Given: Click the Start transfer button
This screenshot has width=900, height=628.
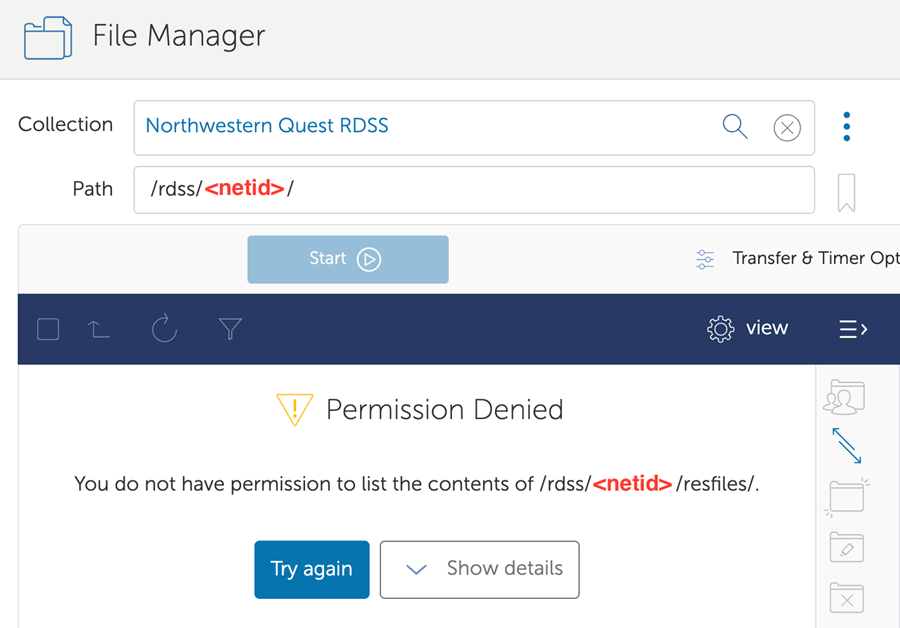Looking at the screenshot, I should coord(348,259).
